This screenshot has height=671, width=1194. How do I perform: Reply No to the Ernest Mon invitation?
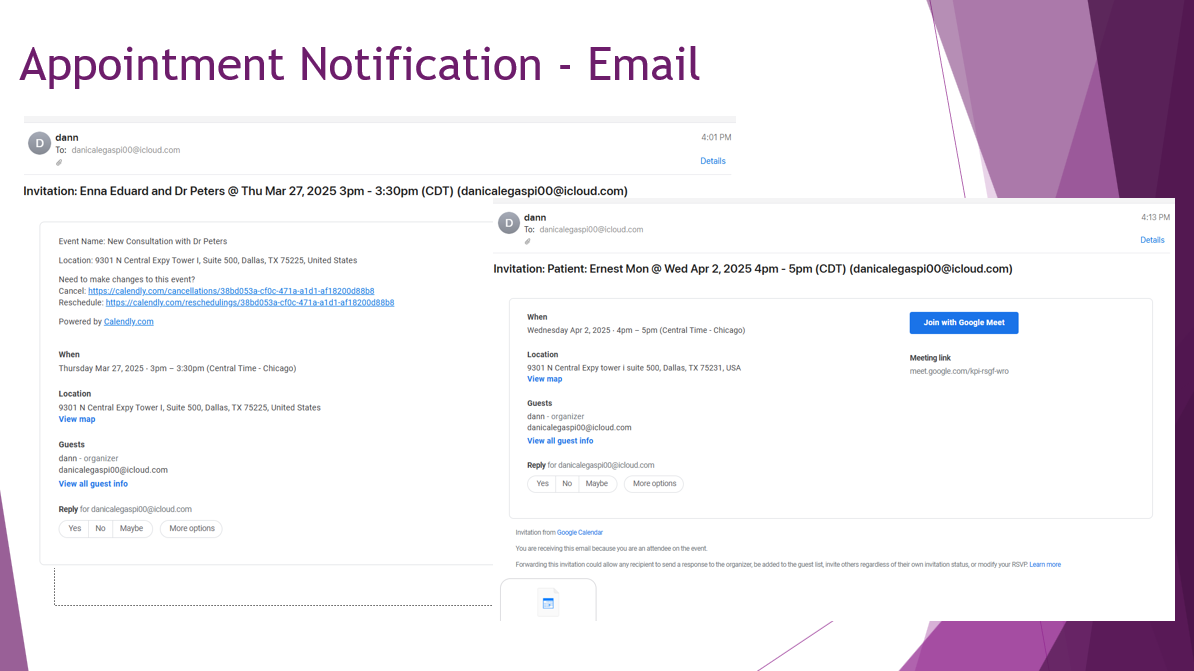(x=567, y=484)
